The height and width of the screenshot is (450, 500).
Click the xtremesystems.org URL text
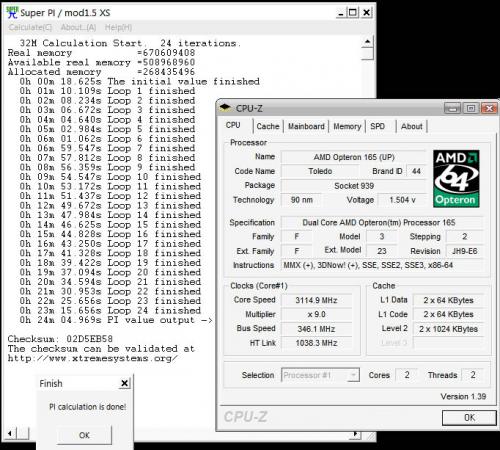pos(93,358)
